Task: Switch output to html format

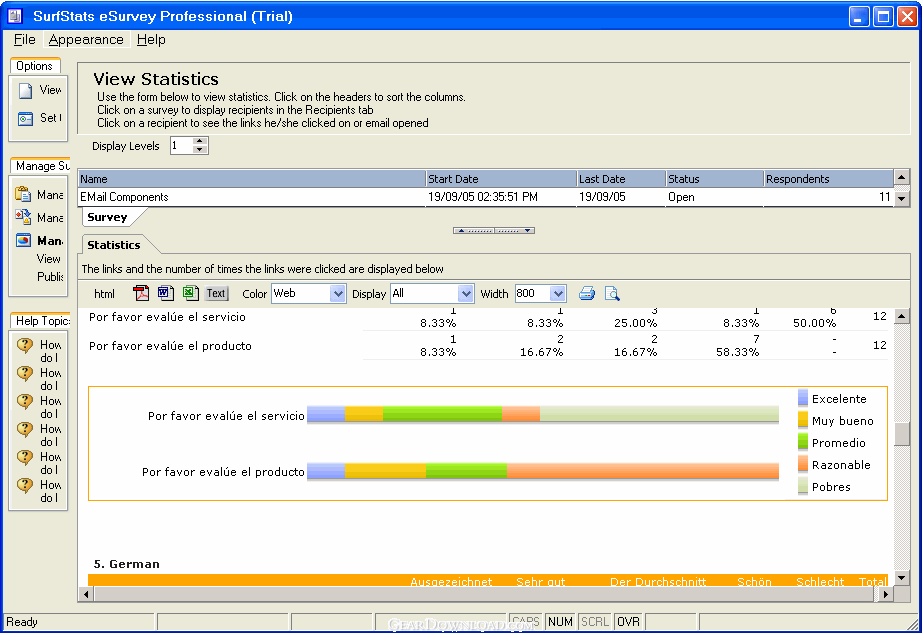Action: click(x=105, y=293)
